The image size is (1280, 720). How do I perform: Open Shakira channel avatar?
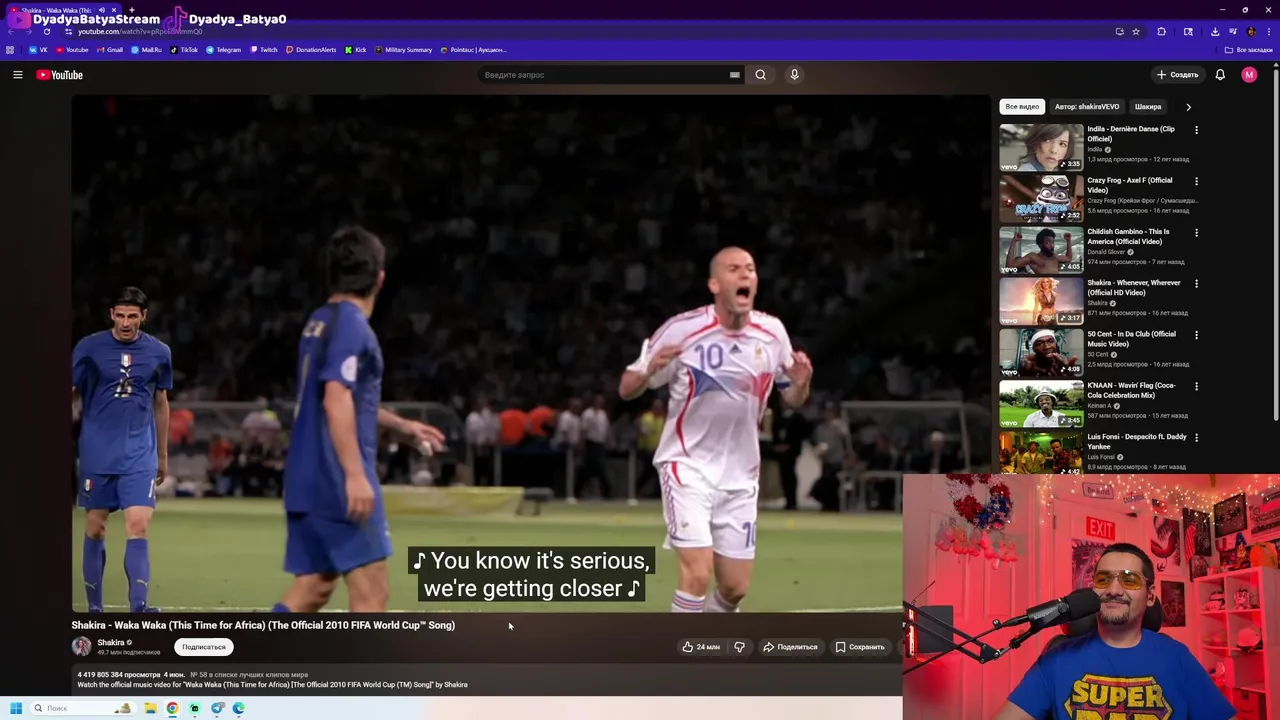[x=81, y=647]
